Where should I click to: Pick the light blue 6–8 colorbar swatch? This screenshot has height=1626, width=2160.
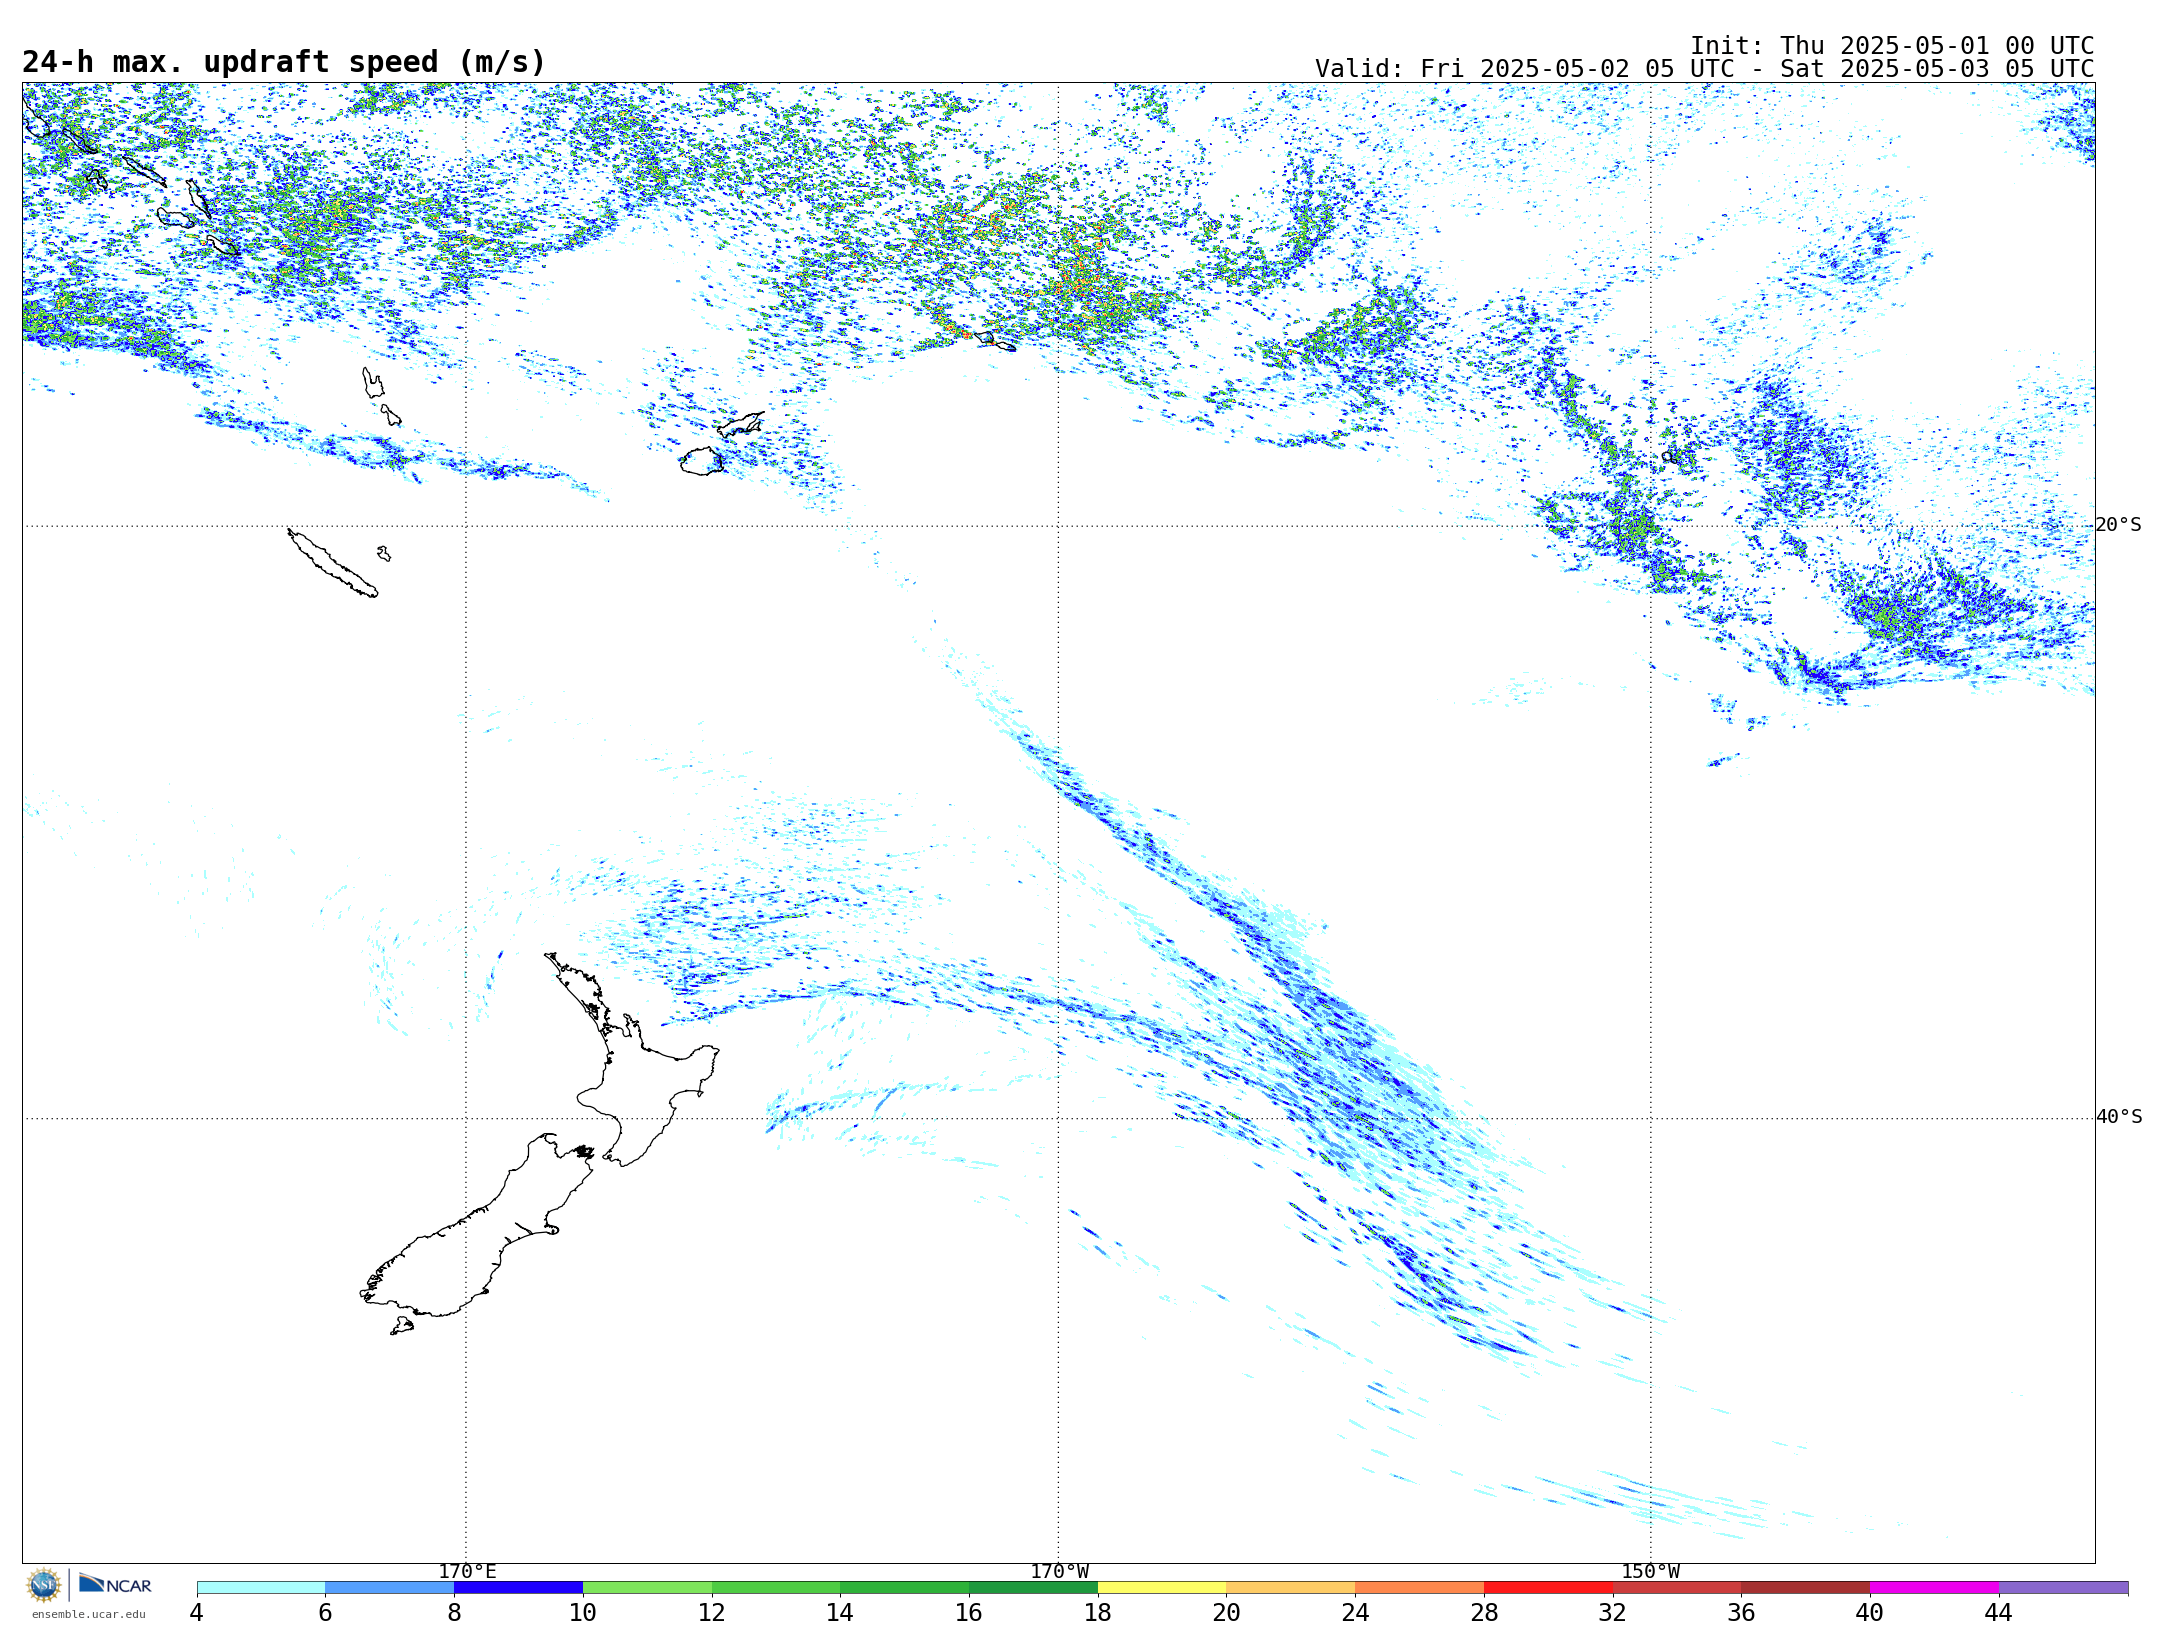tap(390, 1588)
